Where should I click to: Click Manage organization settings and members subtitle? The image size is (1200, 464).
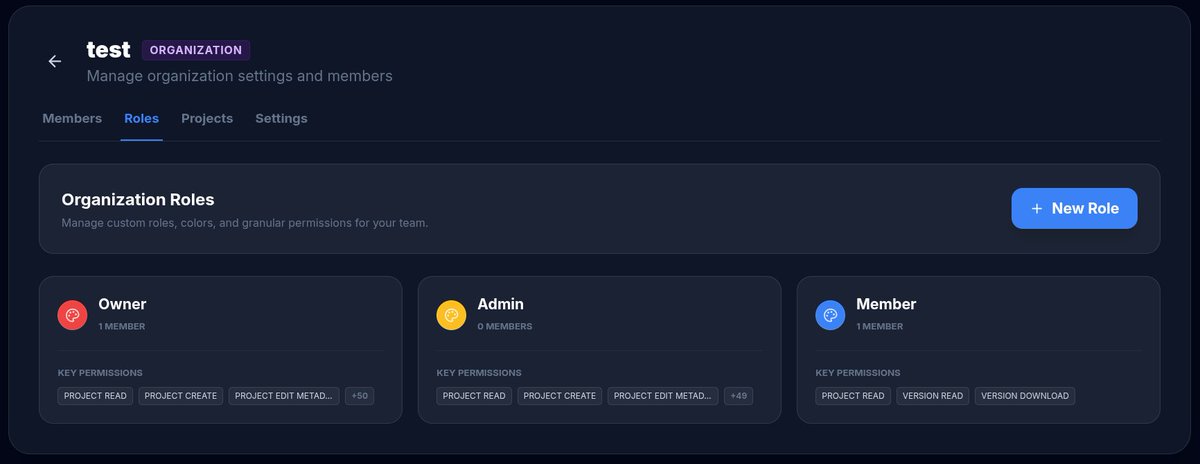click(x=239, y=76)
